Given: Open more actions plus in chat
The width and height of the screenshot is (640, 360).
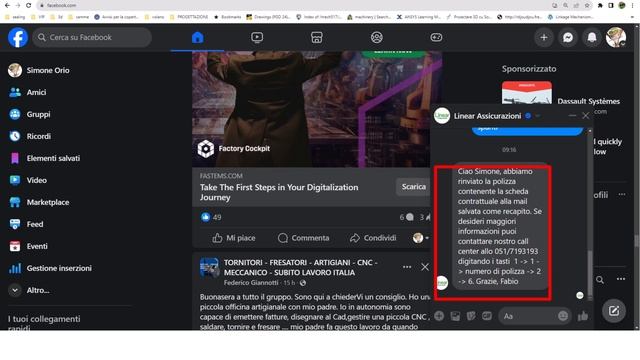Looking at the screenshot, I should [x=439, y=316].
